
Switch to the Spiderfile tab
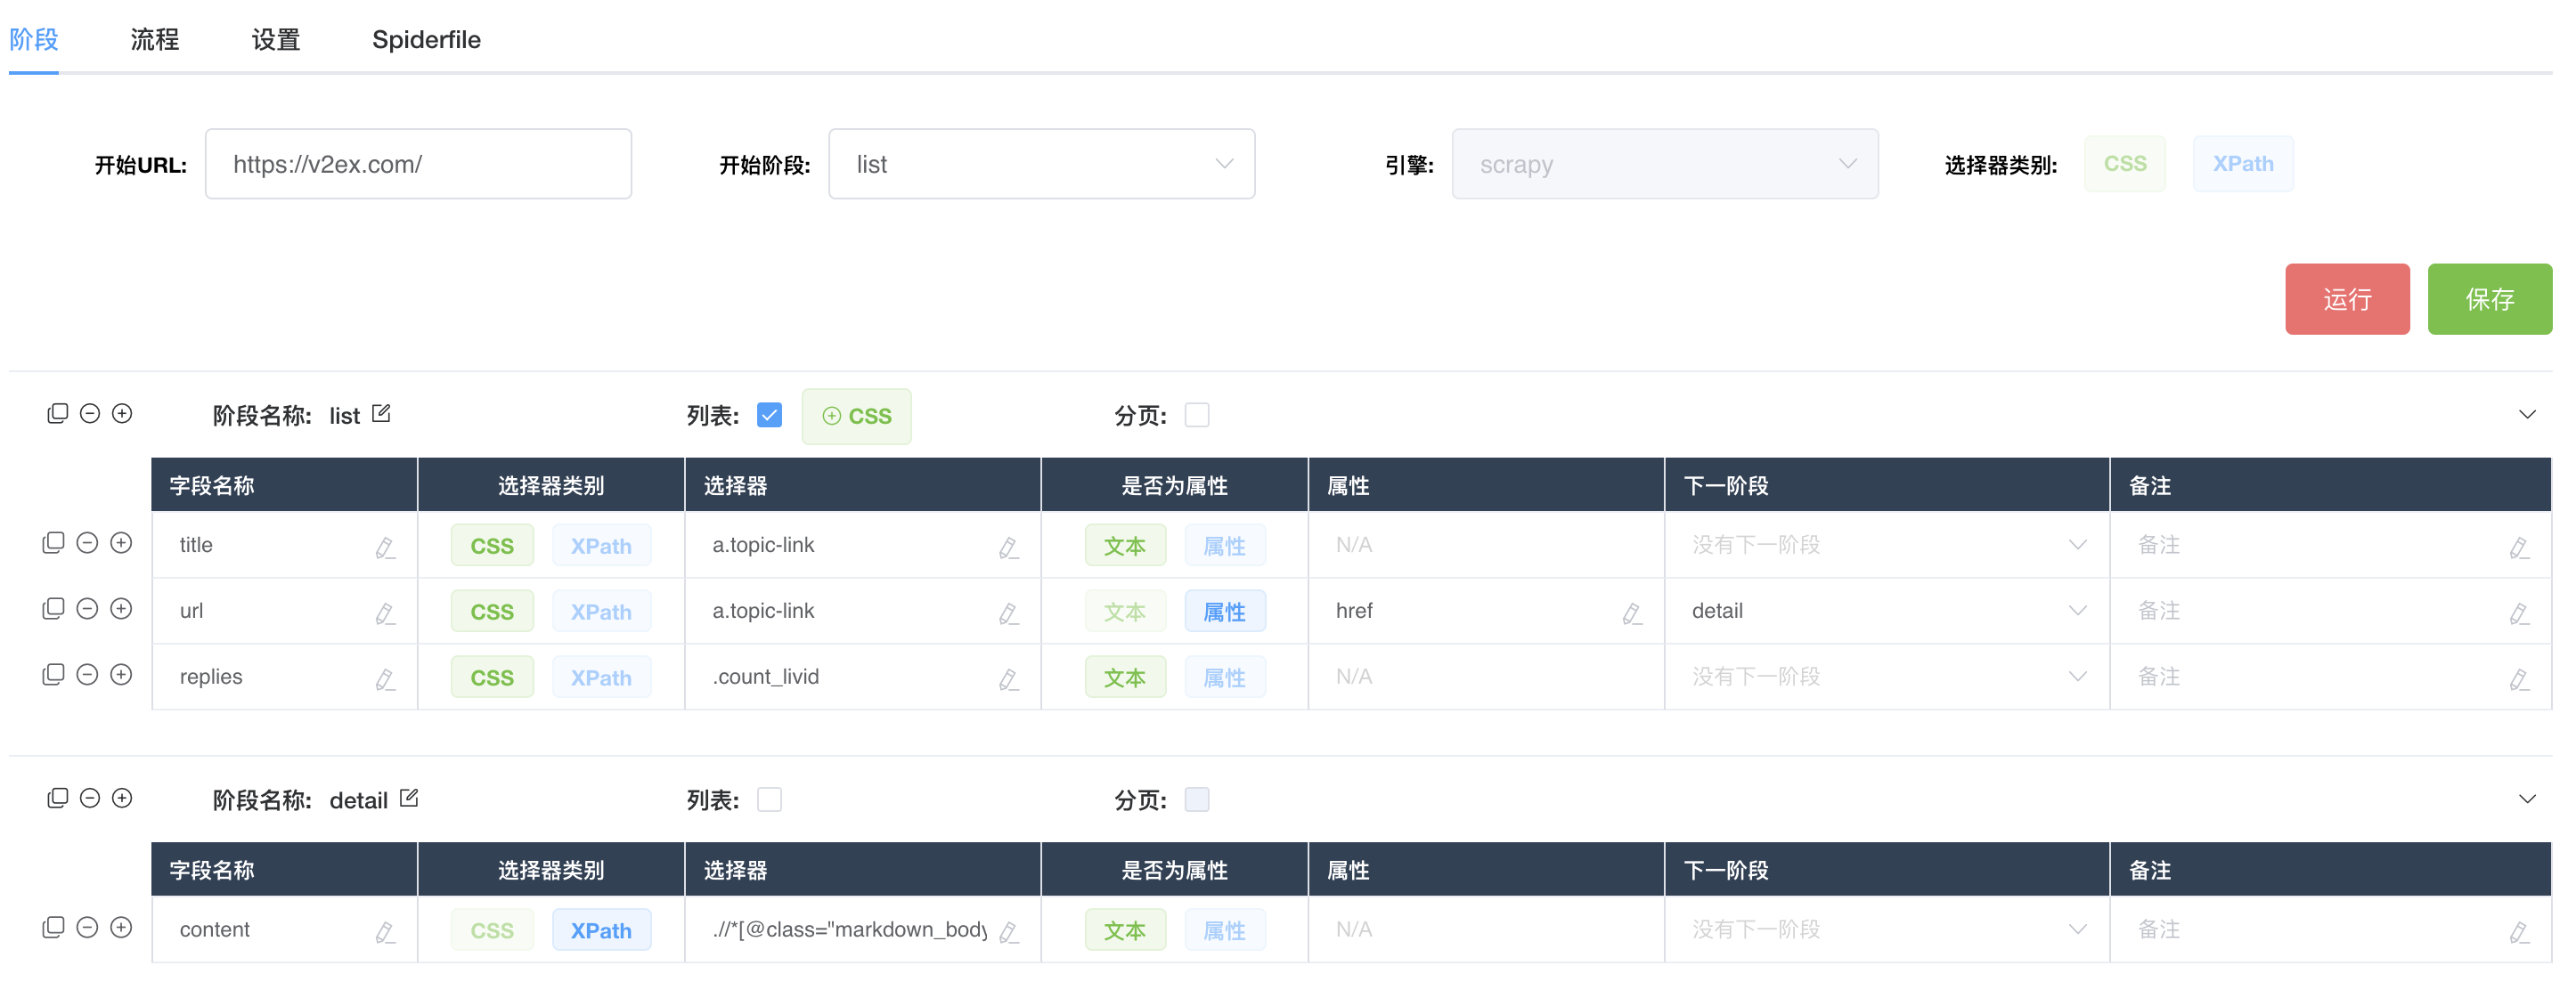pos(426,40)
